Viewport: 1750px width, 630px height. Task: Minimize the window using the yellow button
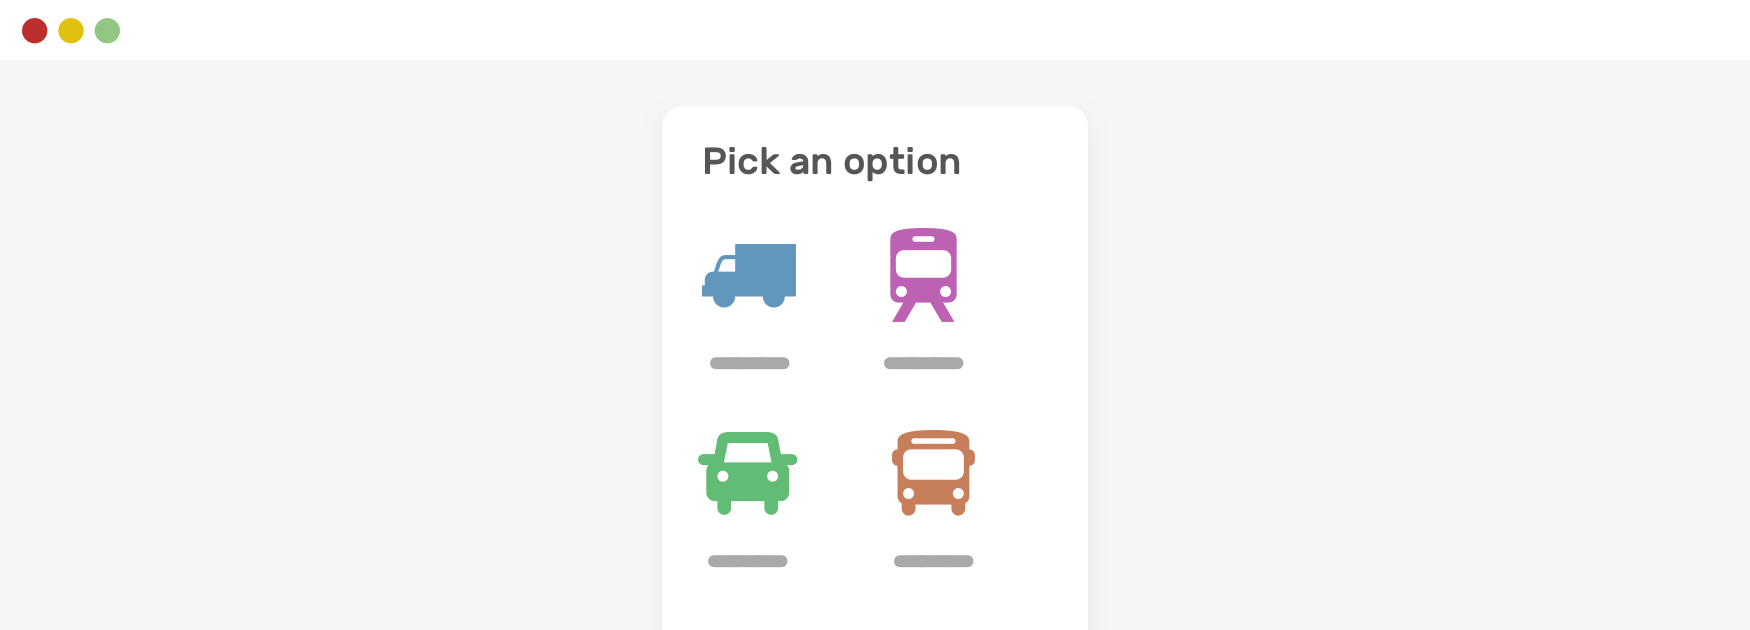point(71,31)
